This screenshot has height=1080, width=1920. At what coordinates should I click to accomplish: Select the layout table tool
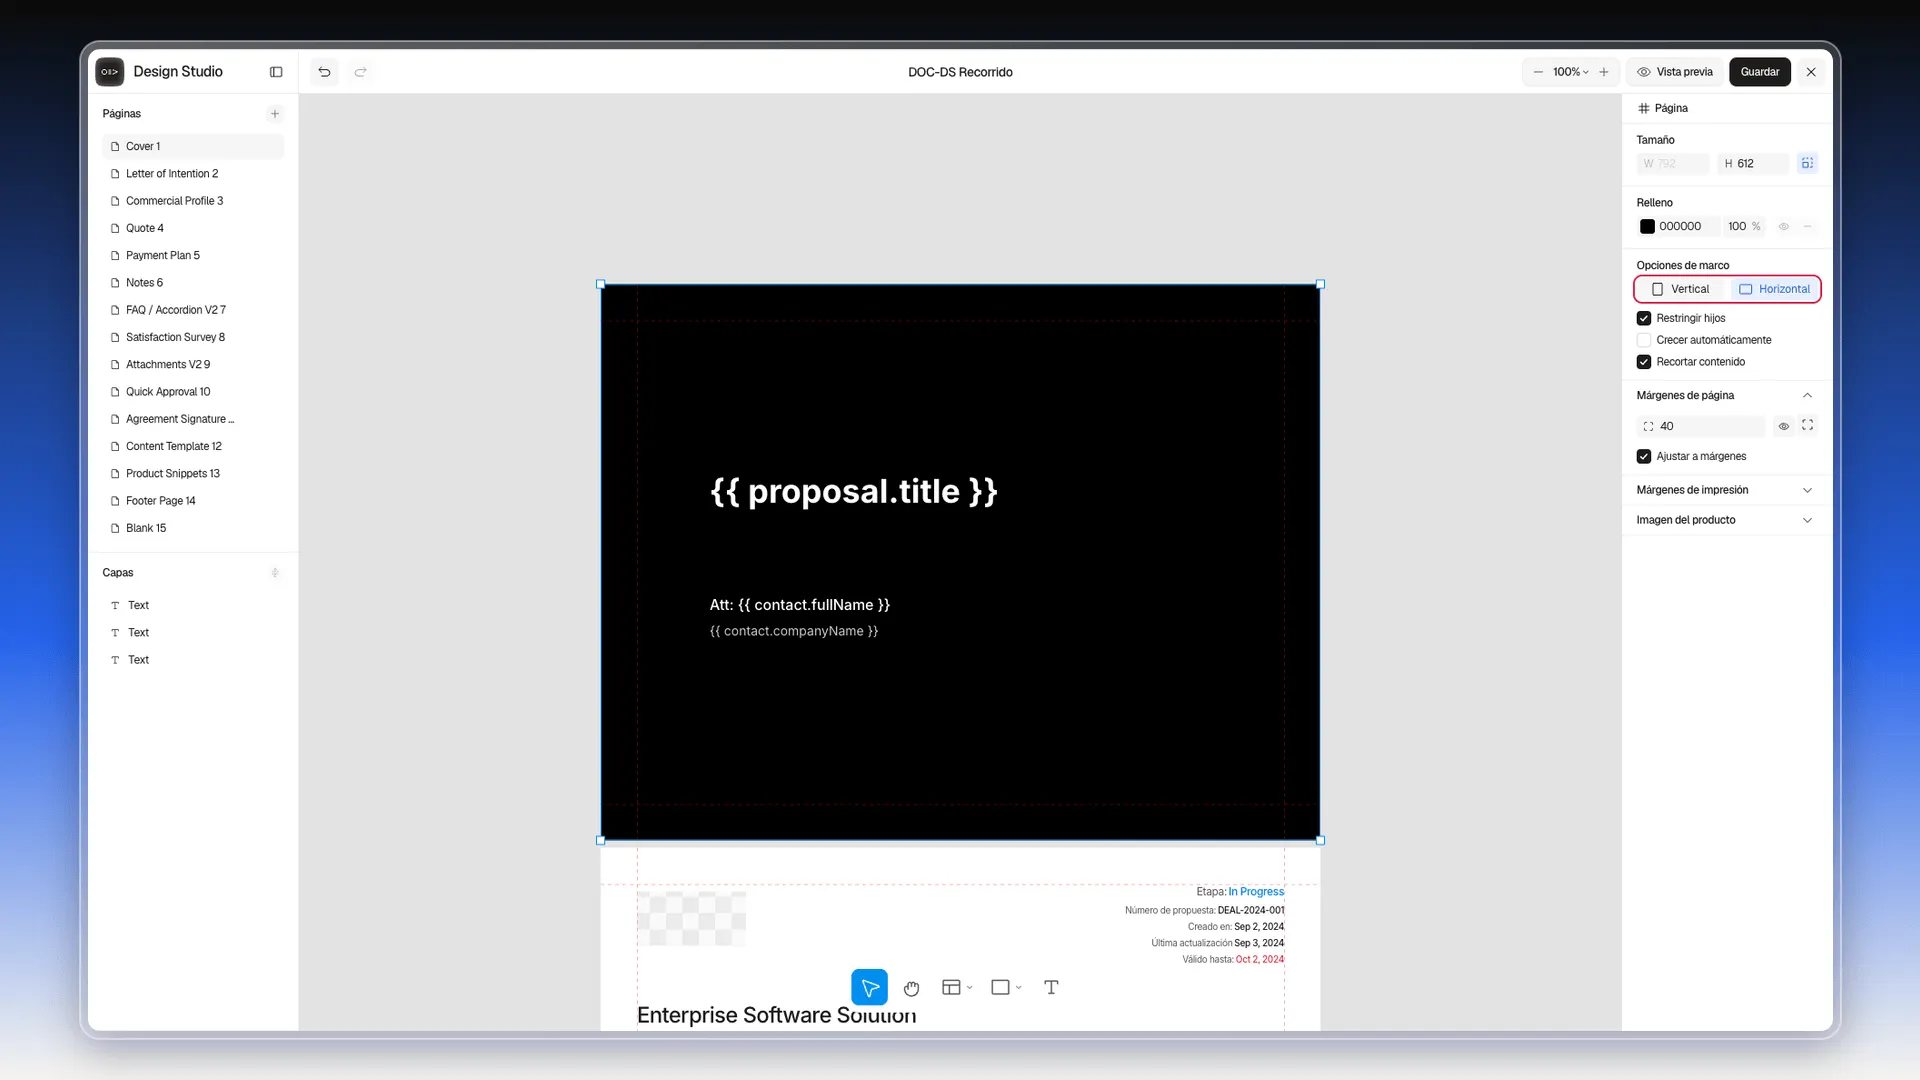951,987
